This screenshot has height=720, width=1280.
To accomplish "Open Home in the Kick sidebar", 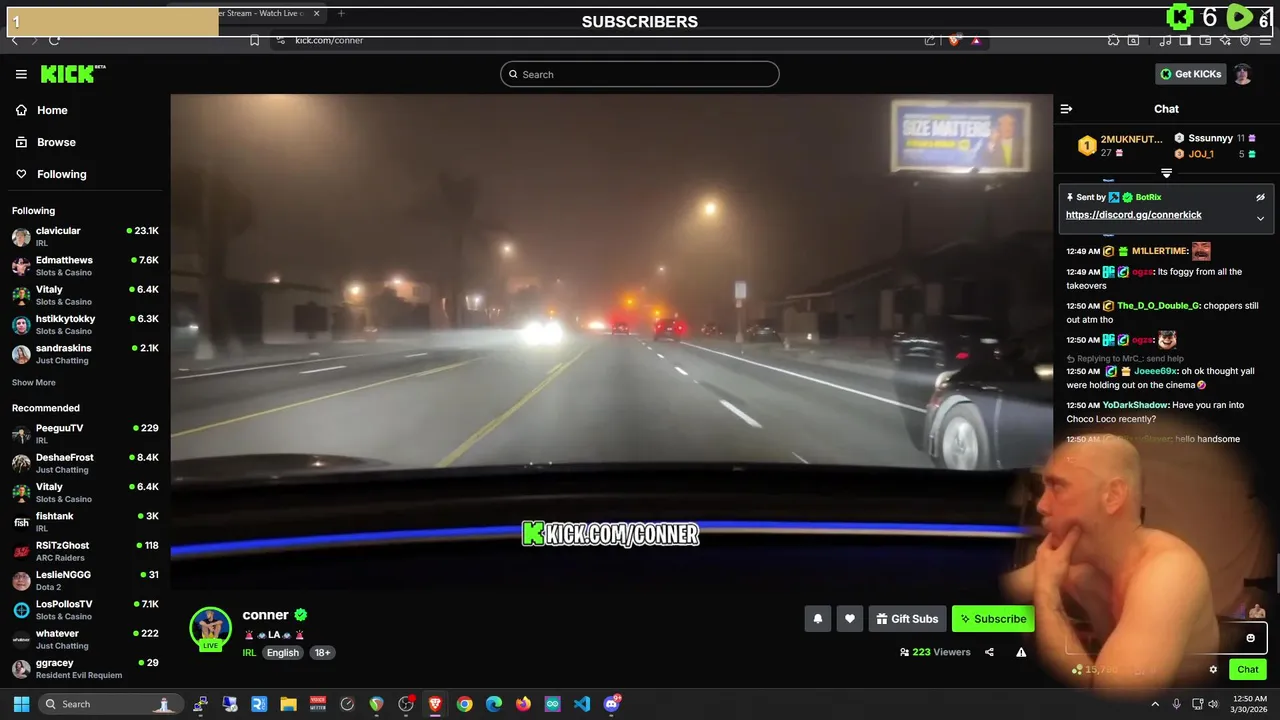I will pos(41,110).
